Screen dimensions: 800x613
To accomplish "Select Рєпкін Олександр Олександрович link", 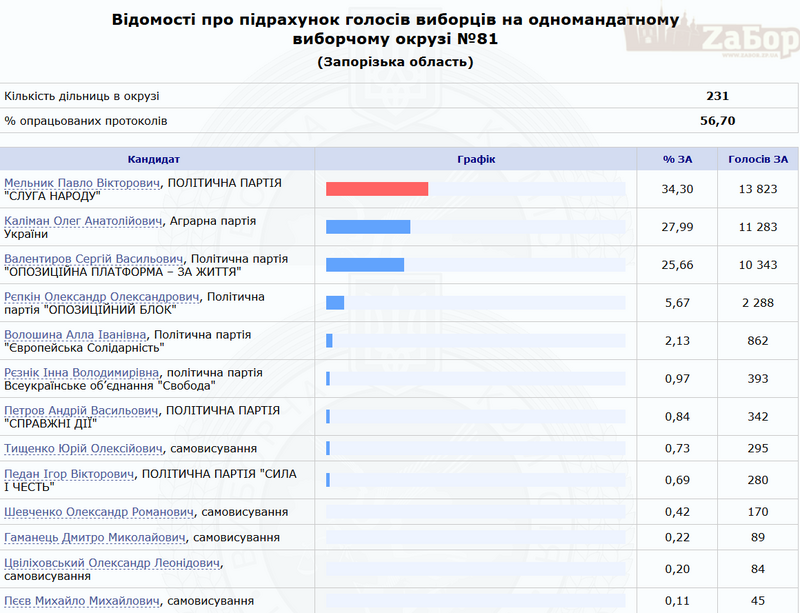I will (102, 296).
